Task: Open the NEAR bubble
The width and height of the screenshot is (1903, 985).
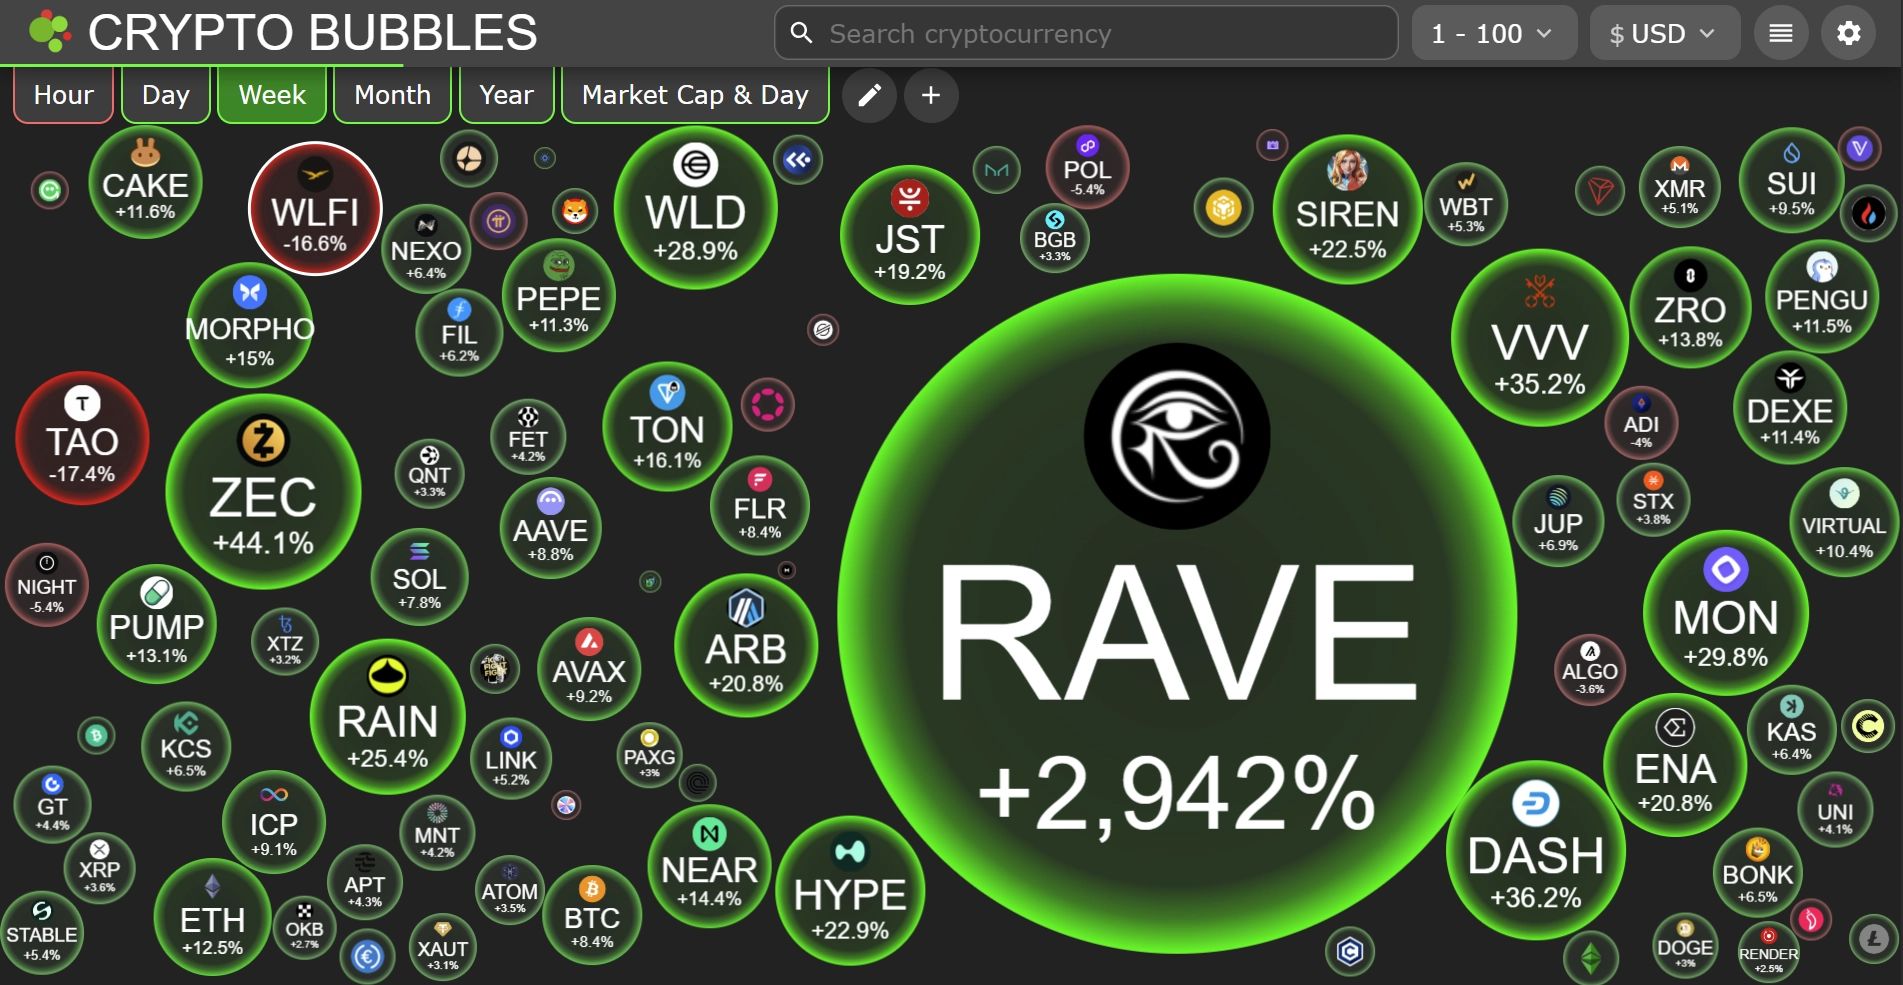Action: click(x=709, y=866)
